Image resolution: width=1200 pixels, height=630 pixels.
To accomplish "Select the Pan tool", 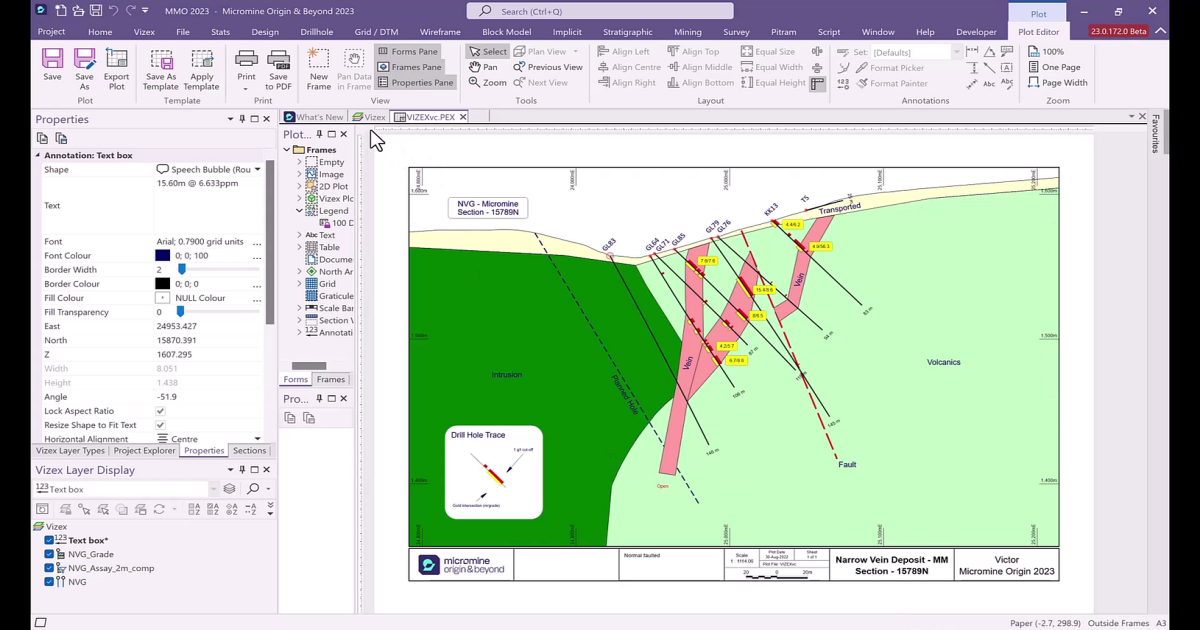I will [483, 67].
